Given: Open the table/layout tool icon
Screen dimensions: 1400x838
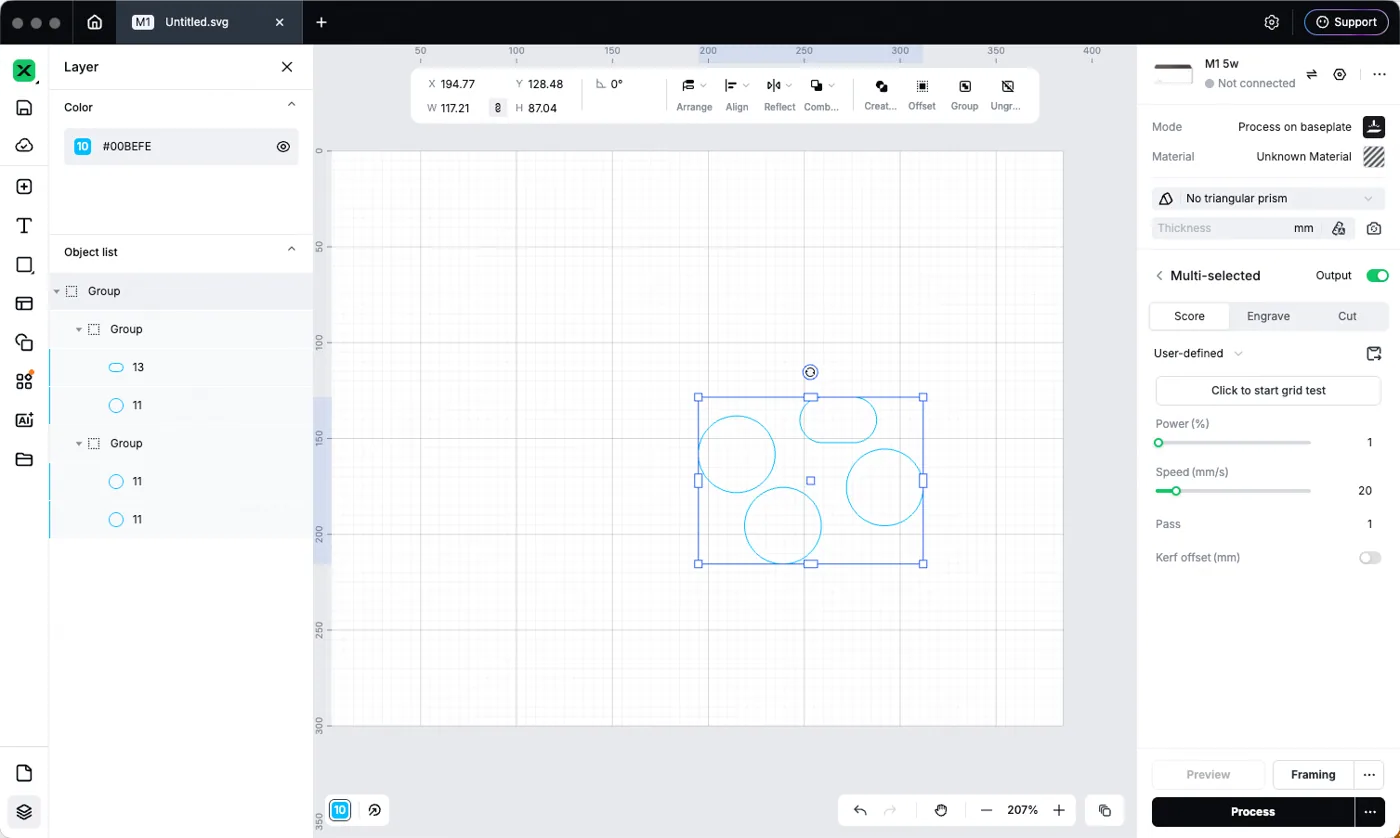Looking at the screenshot, I should tap(24, 304).
